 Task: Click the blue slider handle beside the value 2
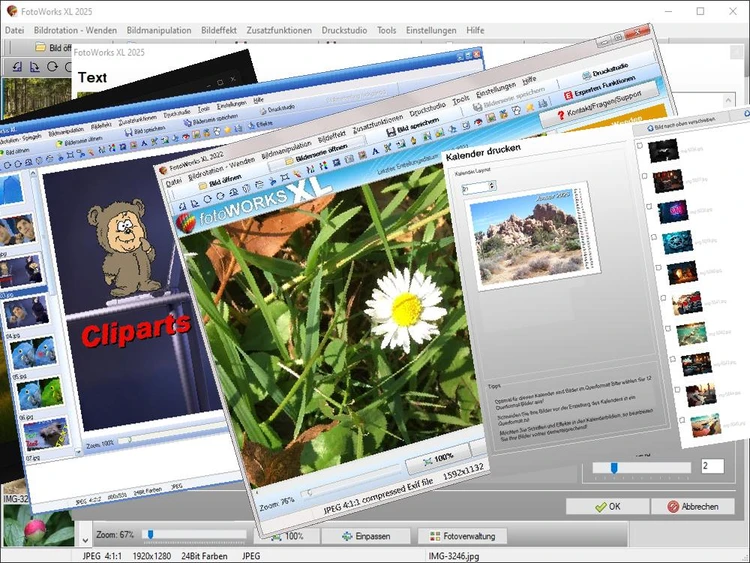[x=614, y=468]
